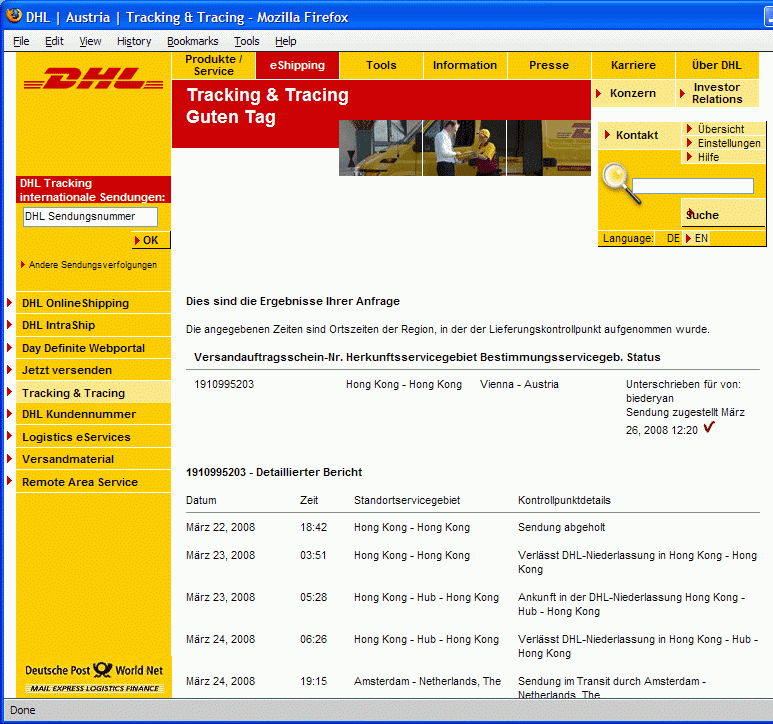The image size is (773, 724).
Task: Open Investor Relations link
Action: point(717,93)
